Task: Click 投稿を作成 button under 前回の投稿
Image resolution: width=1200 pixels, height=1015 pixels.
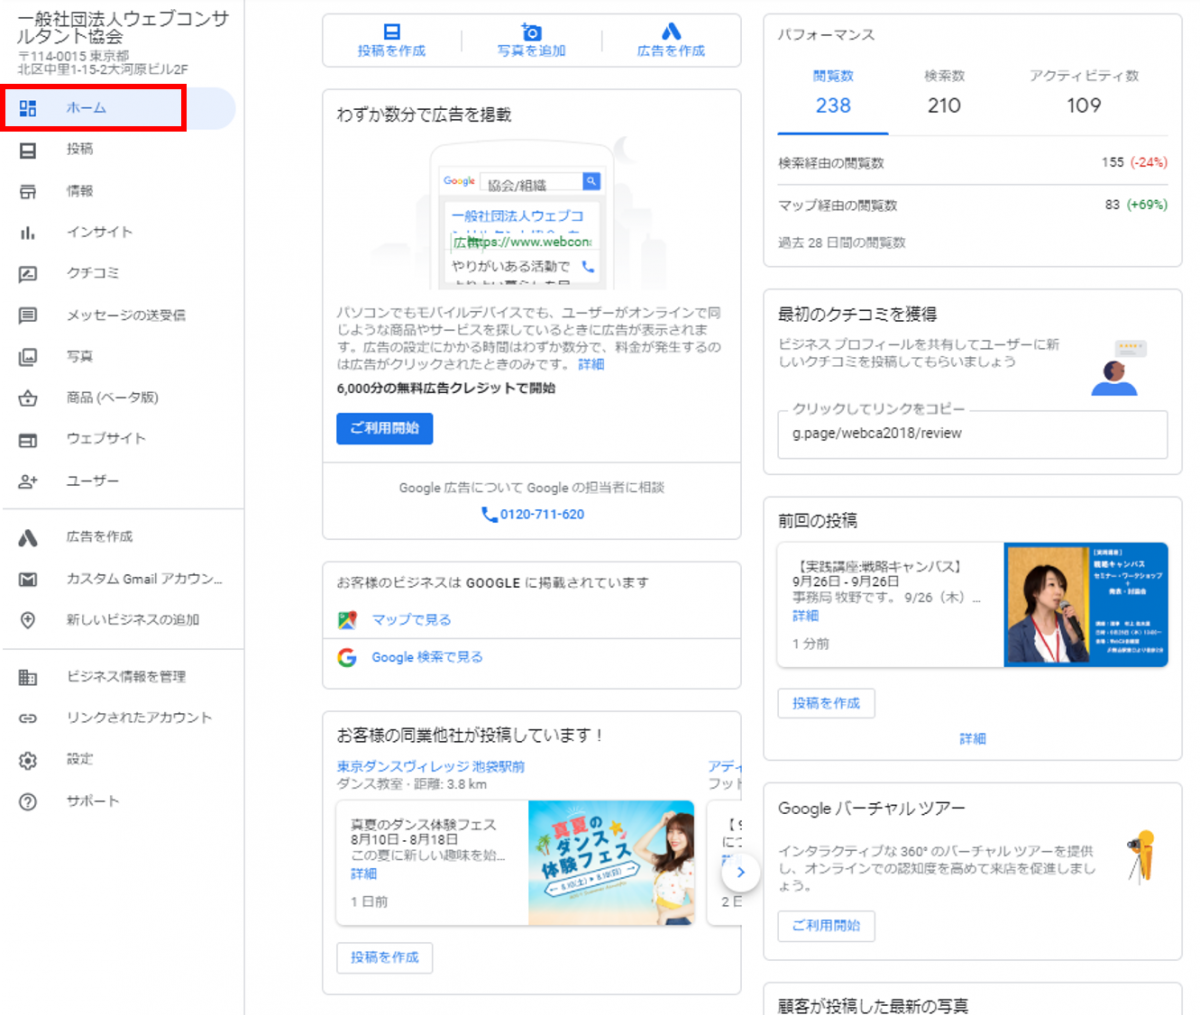Action: (x=826, y=703)
